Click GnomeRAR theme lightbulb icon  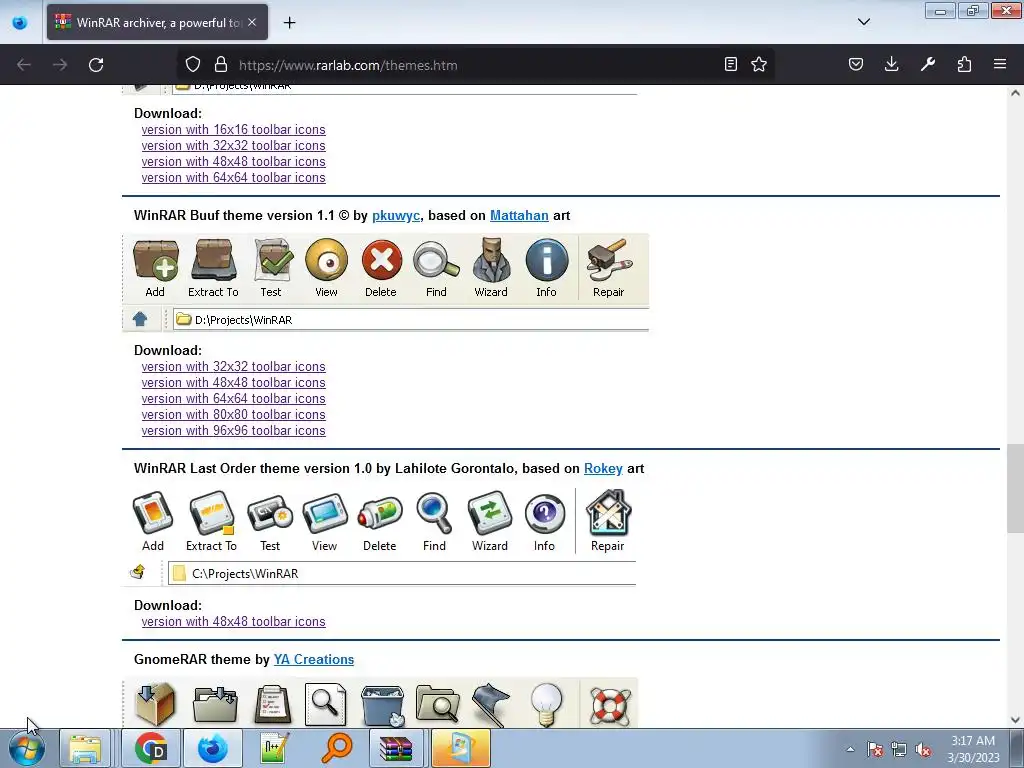[x=547, y=705]
